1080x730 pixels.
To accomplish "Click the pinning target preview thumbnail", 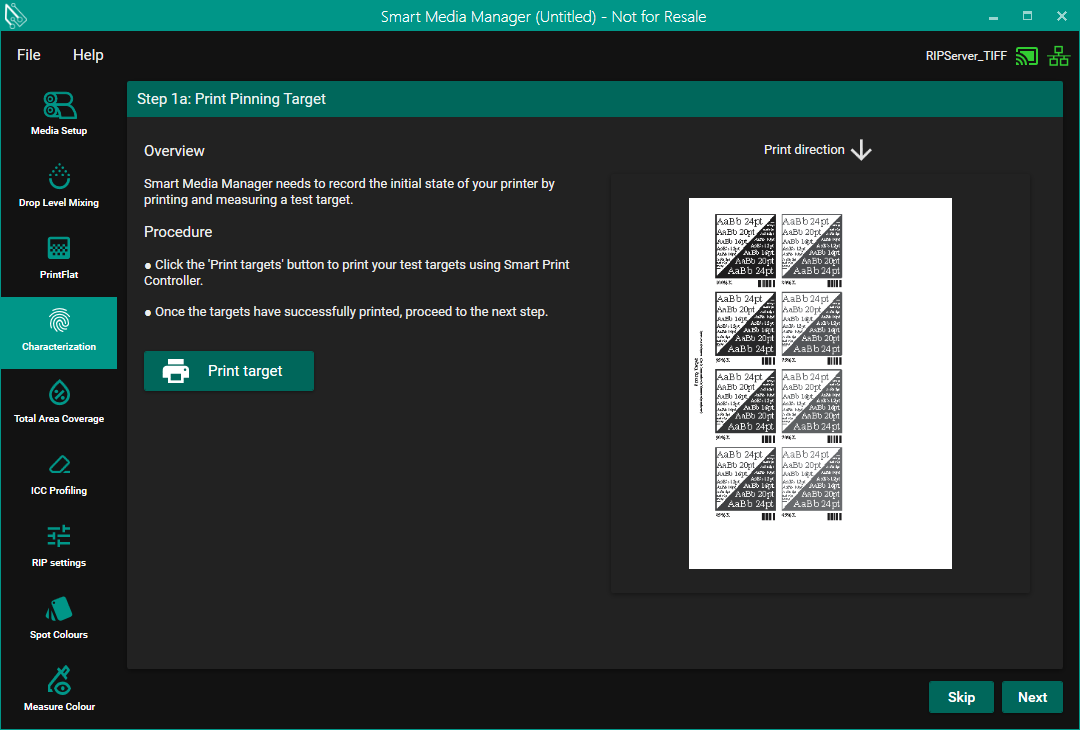I will click(x=820, y=384).
